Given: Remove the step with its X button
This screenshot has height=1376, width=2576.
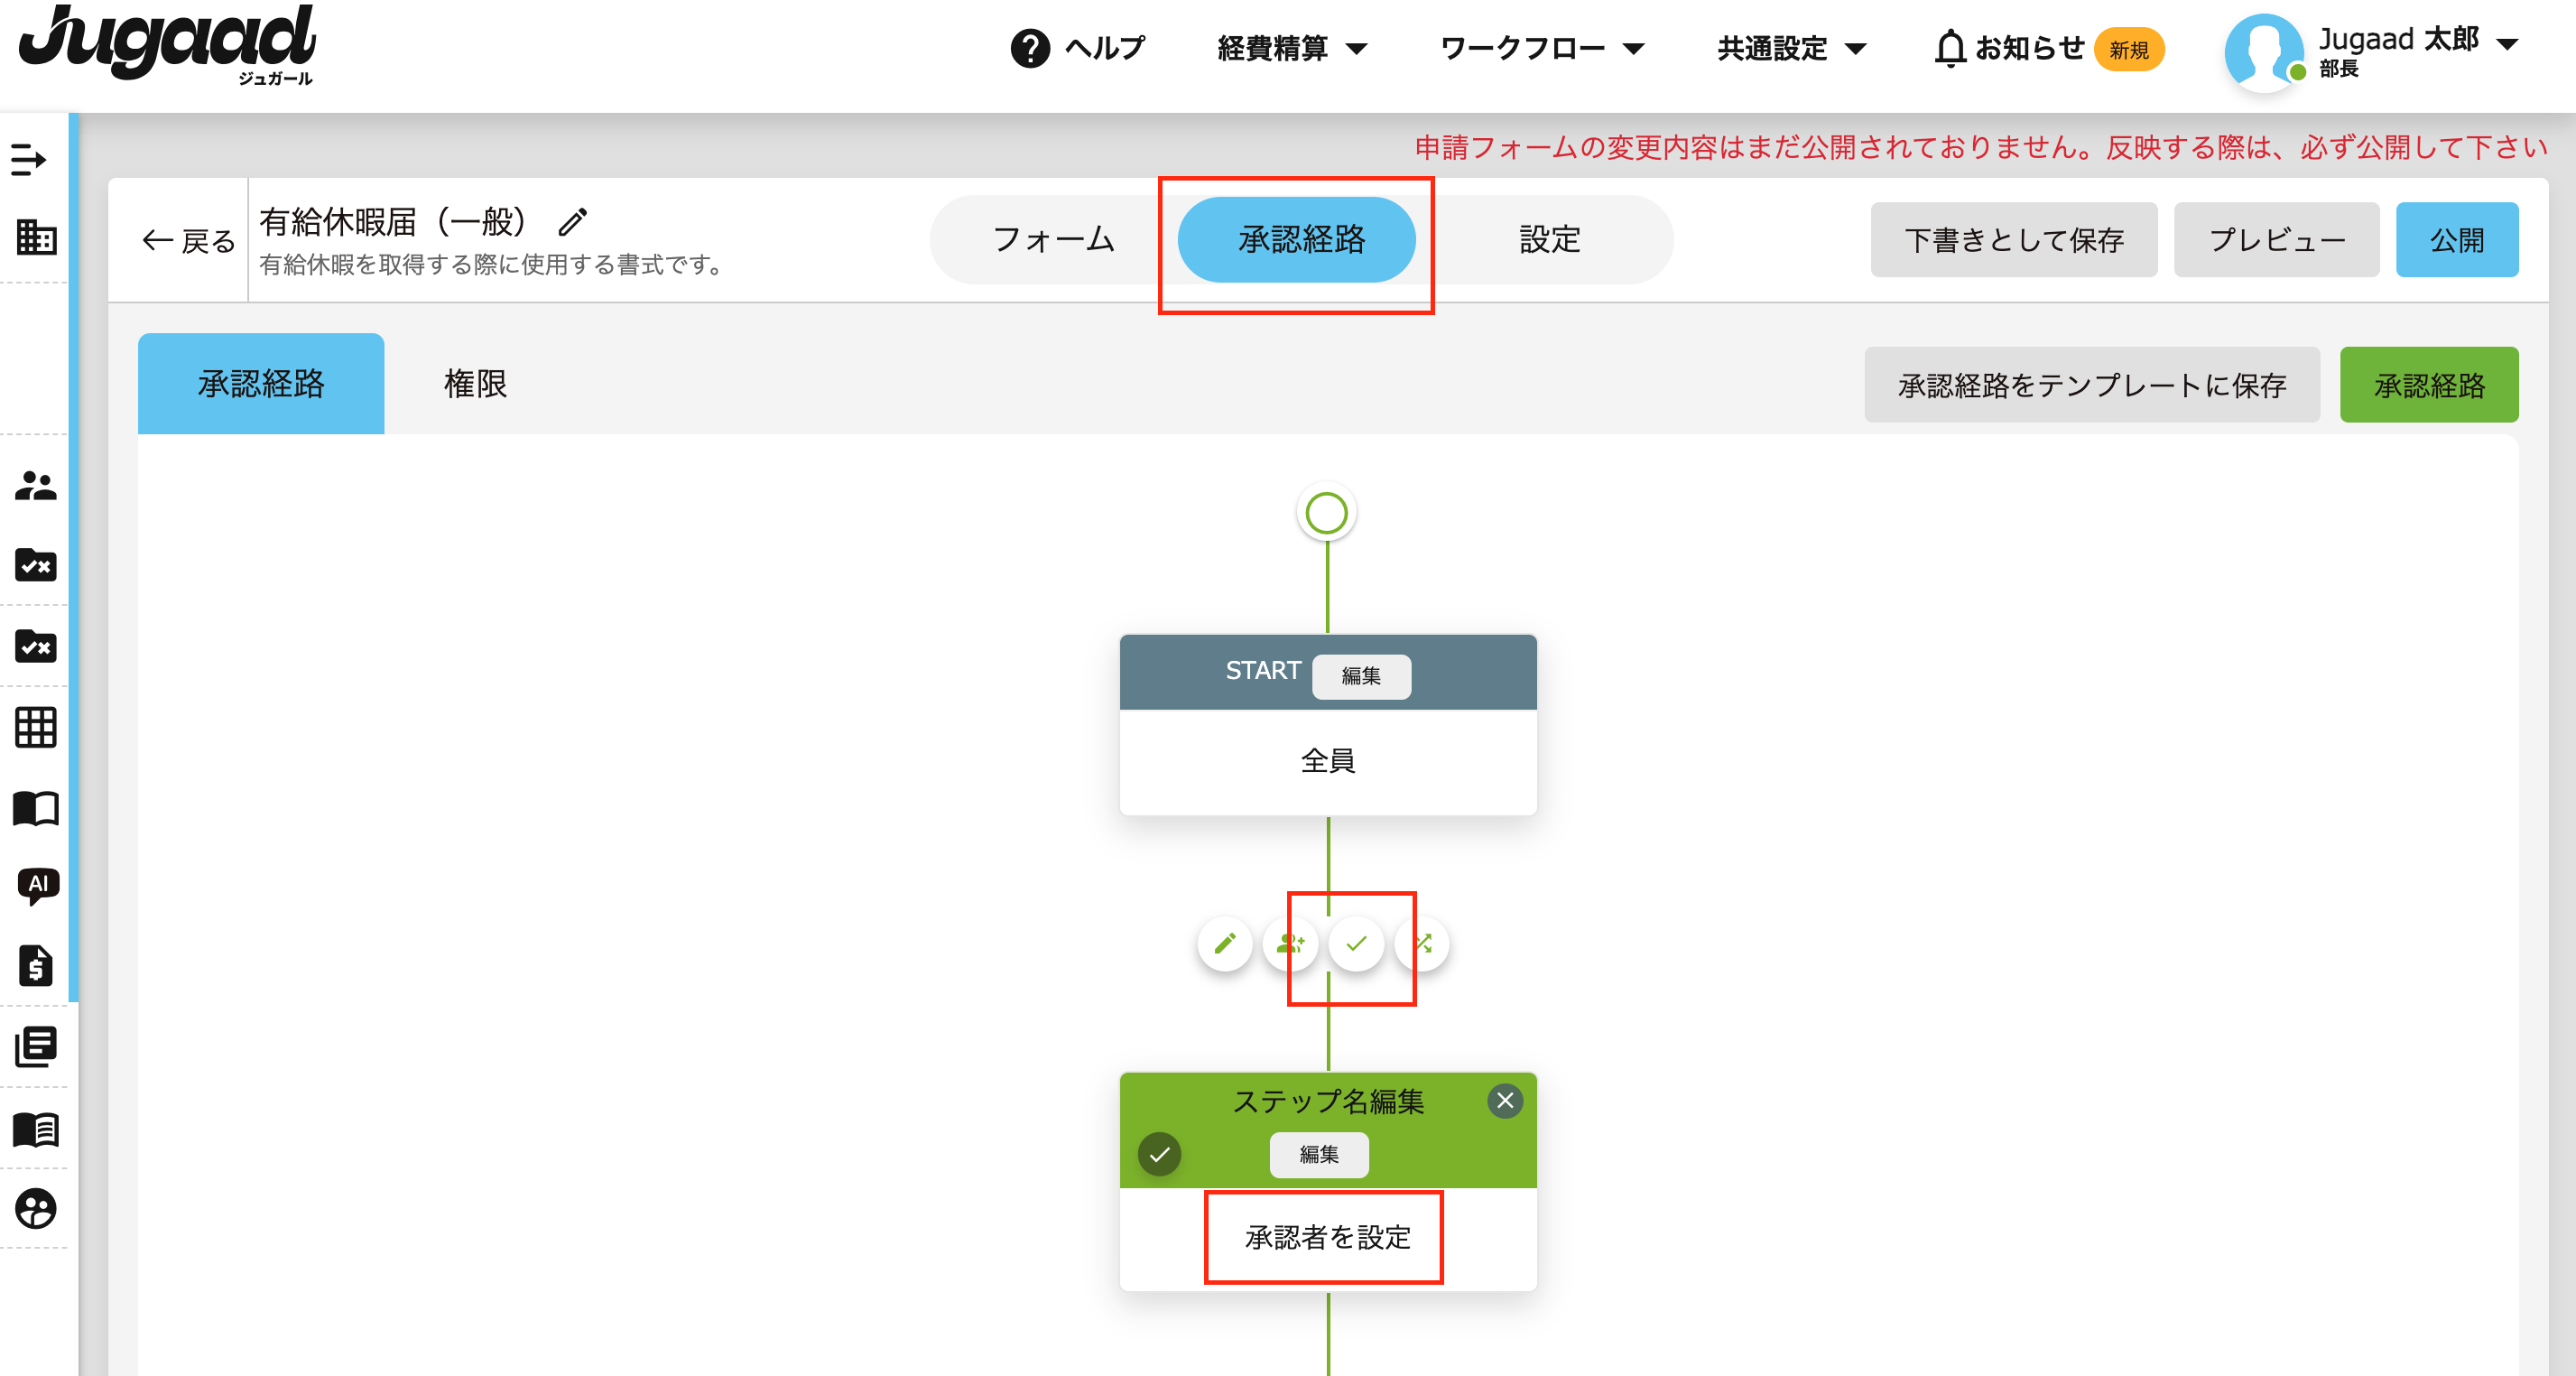Looking at the screenshot, I should [x=1505, y=1101].
